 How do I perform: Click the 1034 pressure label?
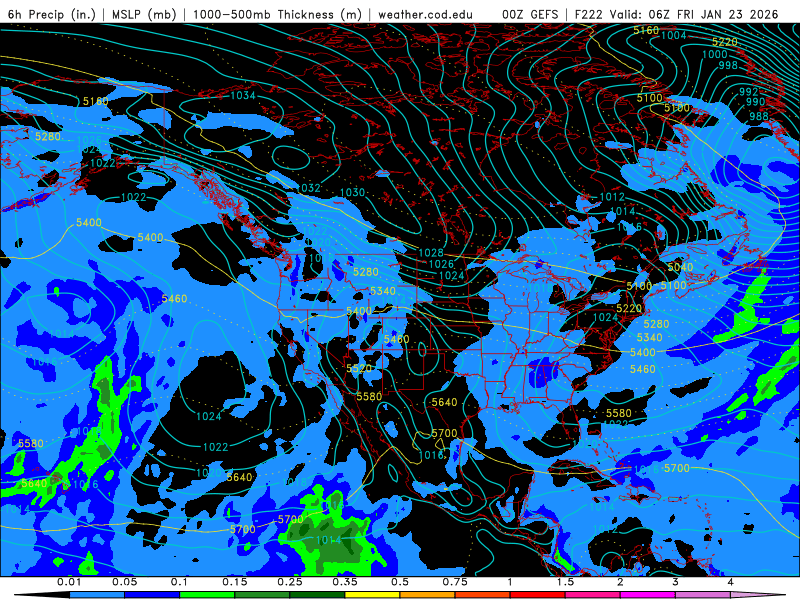[242, 95]
